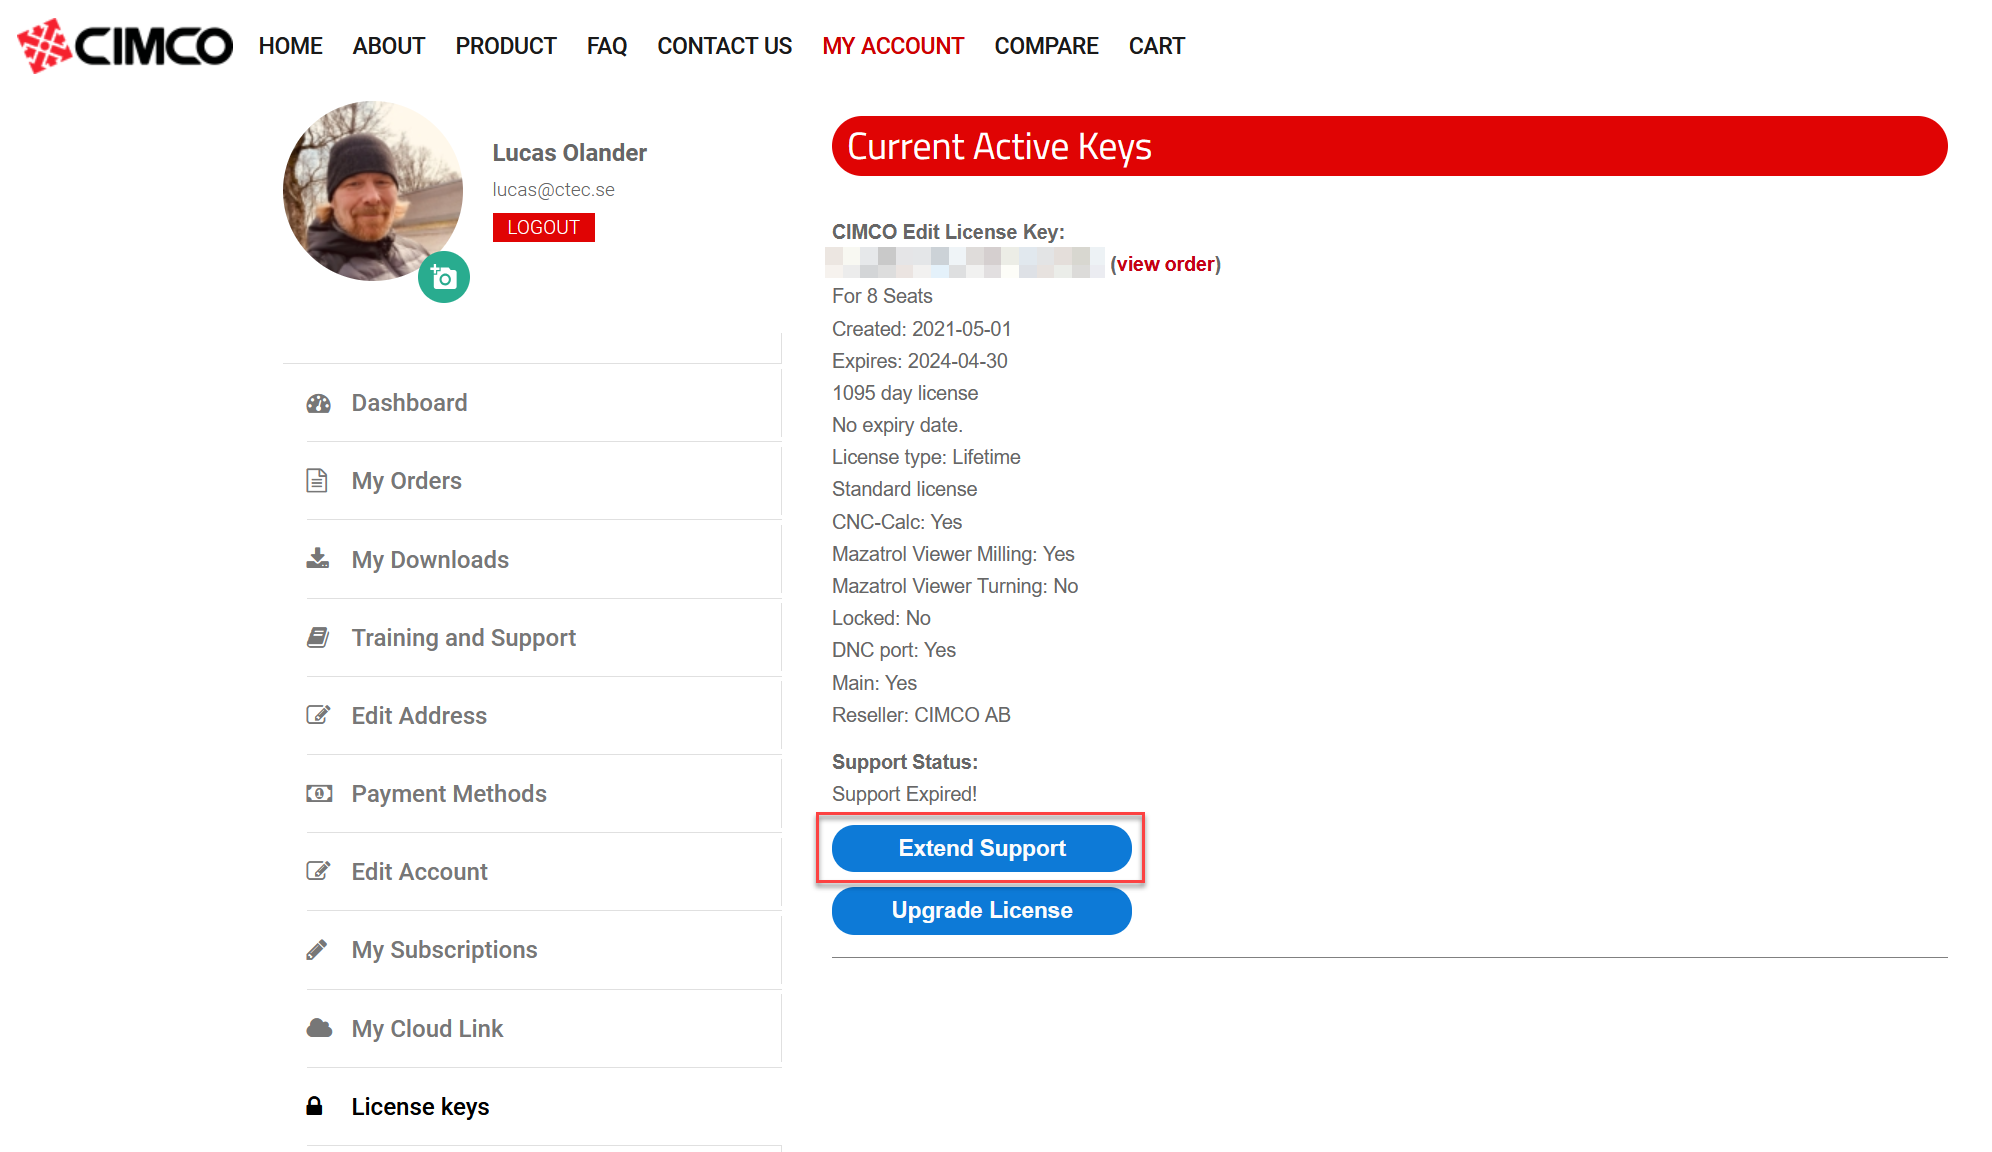
Task: Click the 'For 8 Seats' text
Action: point(882,296)
